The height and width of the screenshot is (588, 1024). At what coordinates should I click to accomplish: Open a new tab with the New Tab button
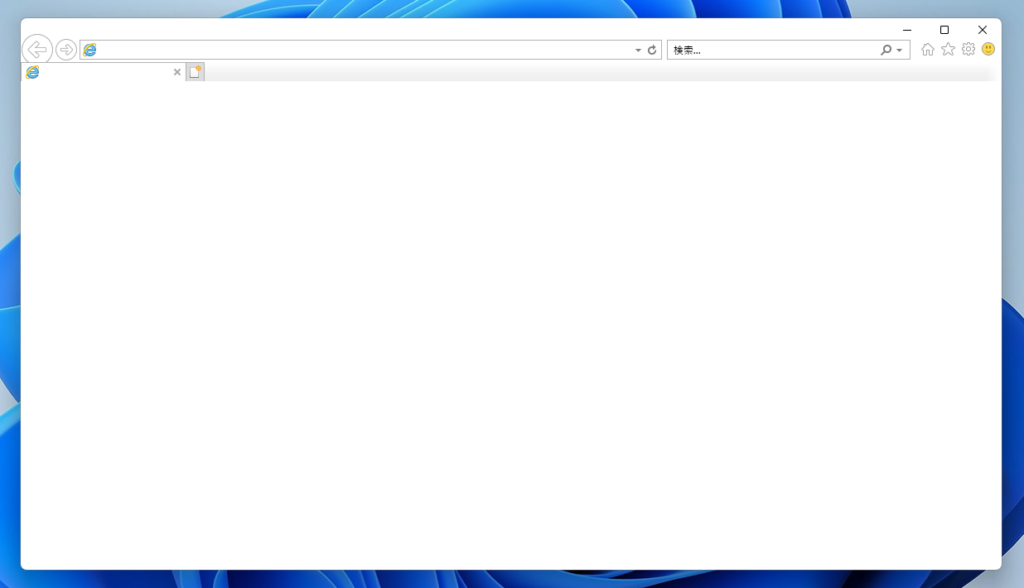tap(195, 72)
